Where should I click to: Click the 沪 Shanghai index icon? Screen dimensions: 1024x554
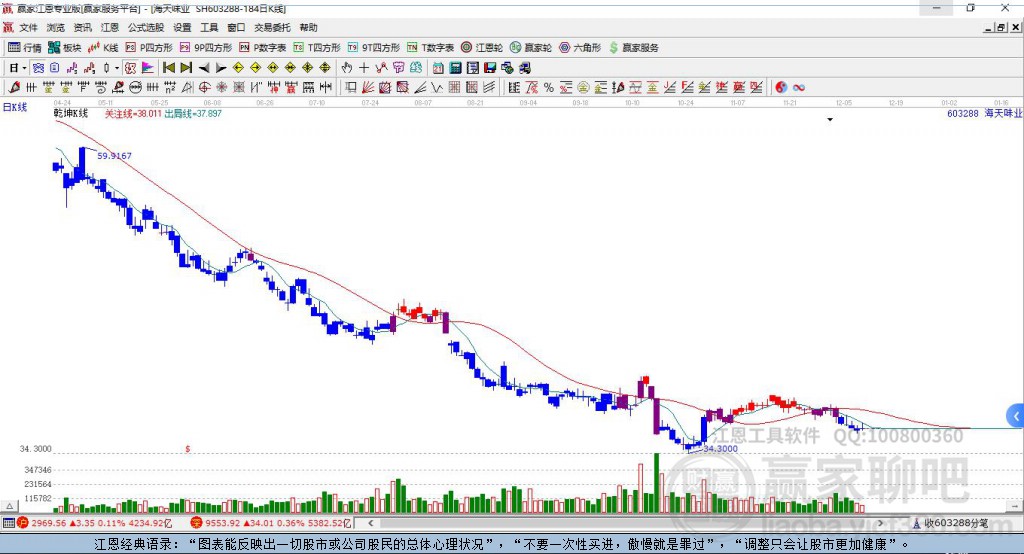[23, 523]
